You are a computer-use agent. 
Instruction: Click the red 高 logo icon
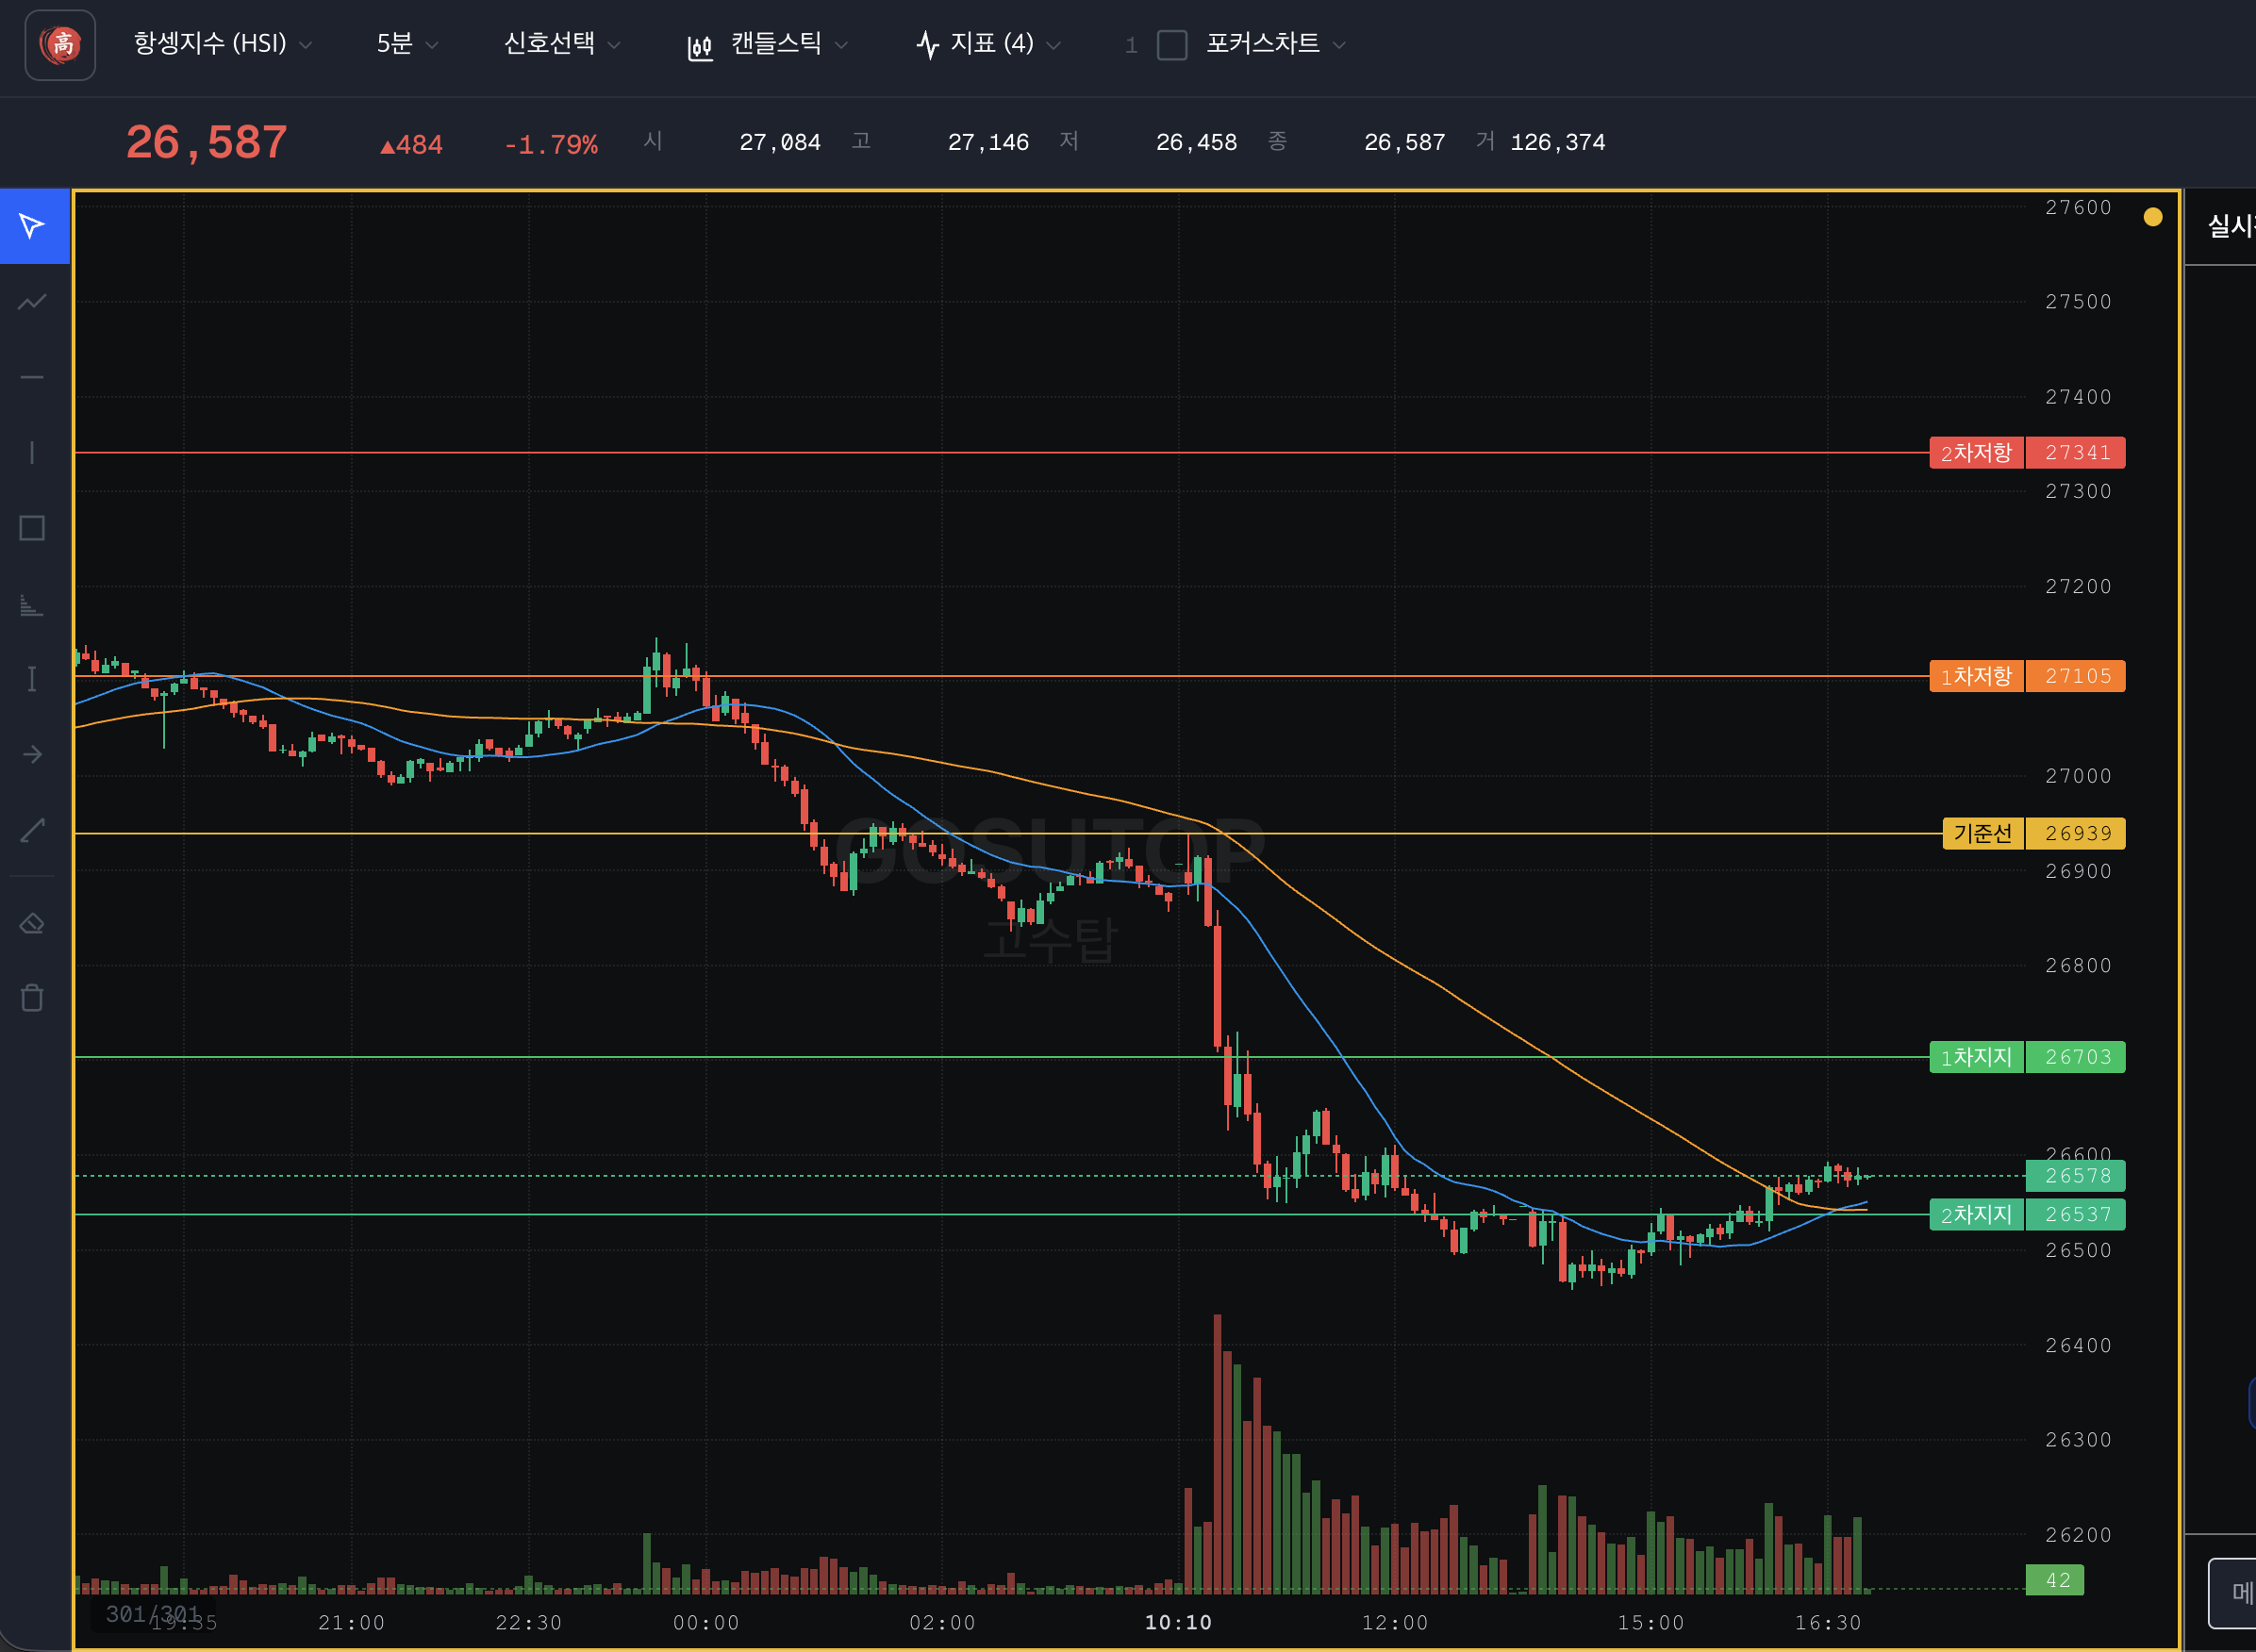[60, 45]
